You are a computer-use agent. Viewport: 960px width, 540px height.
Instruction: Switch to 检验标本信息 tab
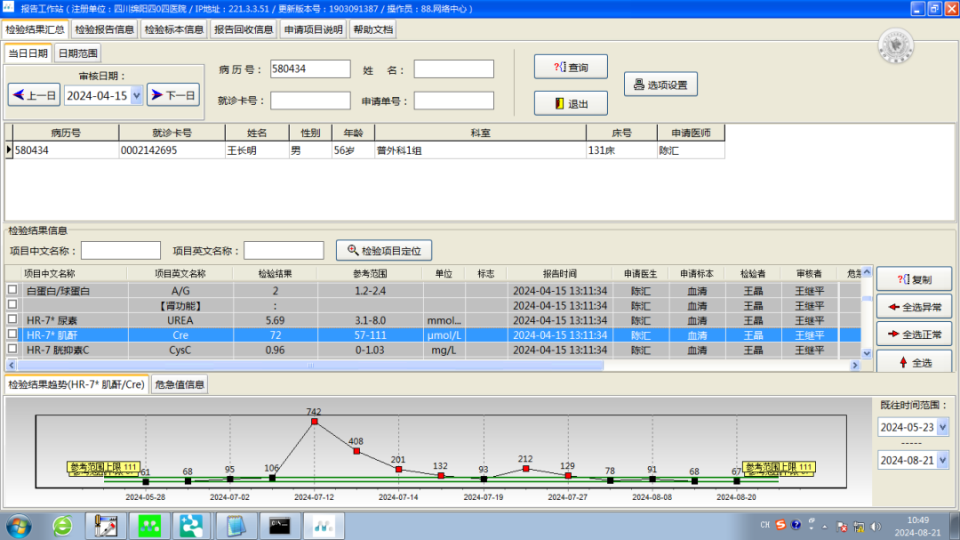click(x=174, y=29)
